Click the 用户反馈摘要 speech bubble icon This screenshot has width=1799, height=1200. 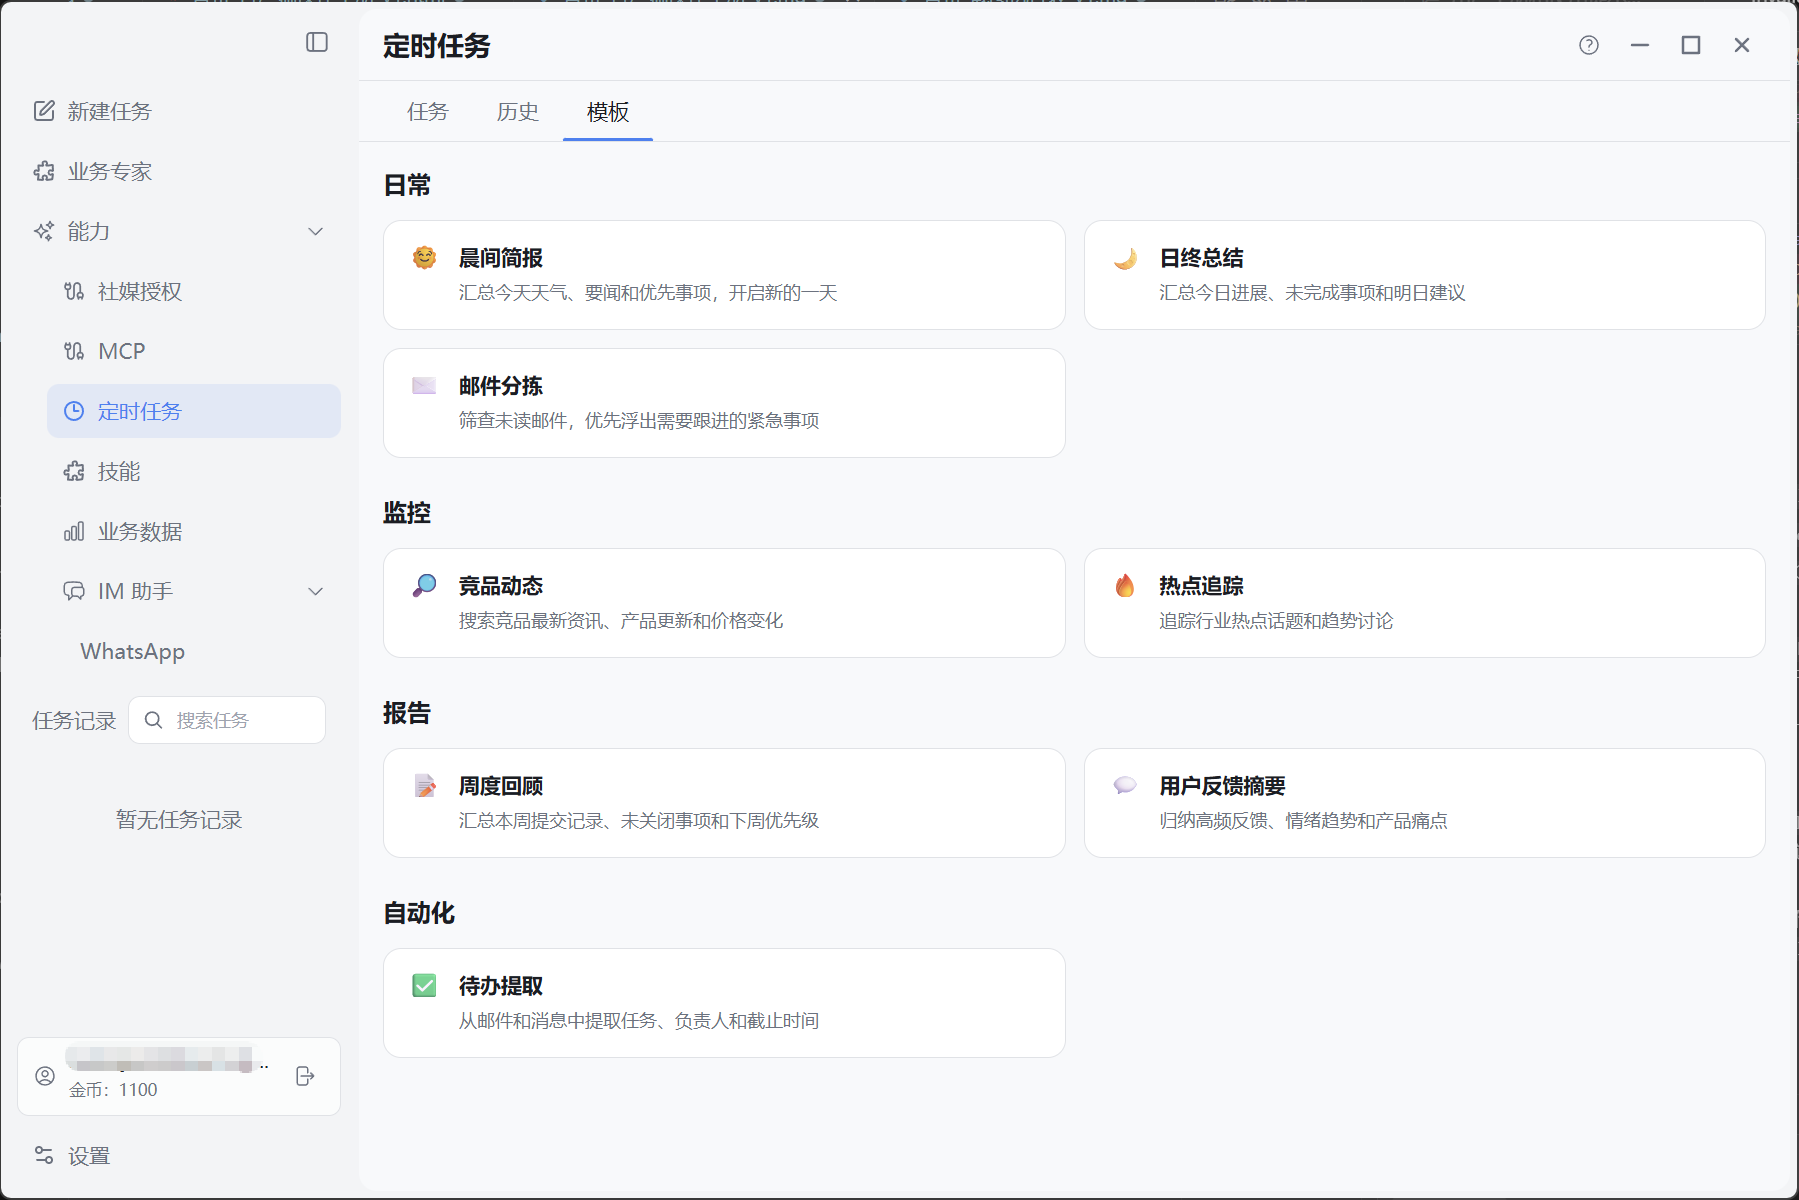point(1125,785)
